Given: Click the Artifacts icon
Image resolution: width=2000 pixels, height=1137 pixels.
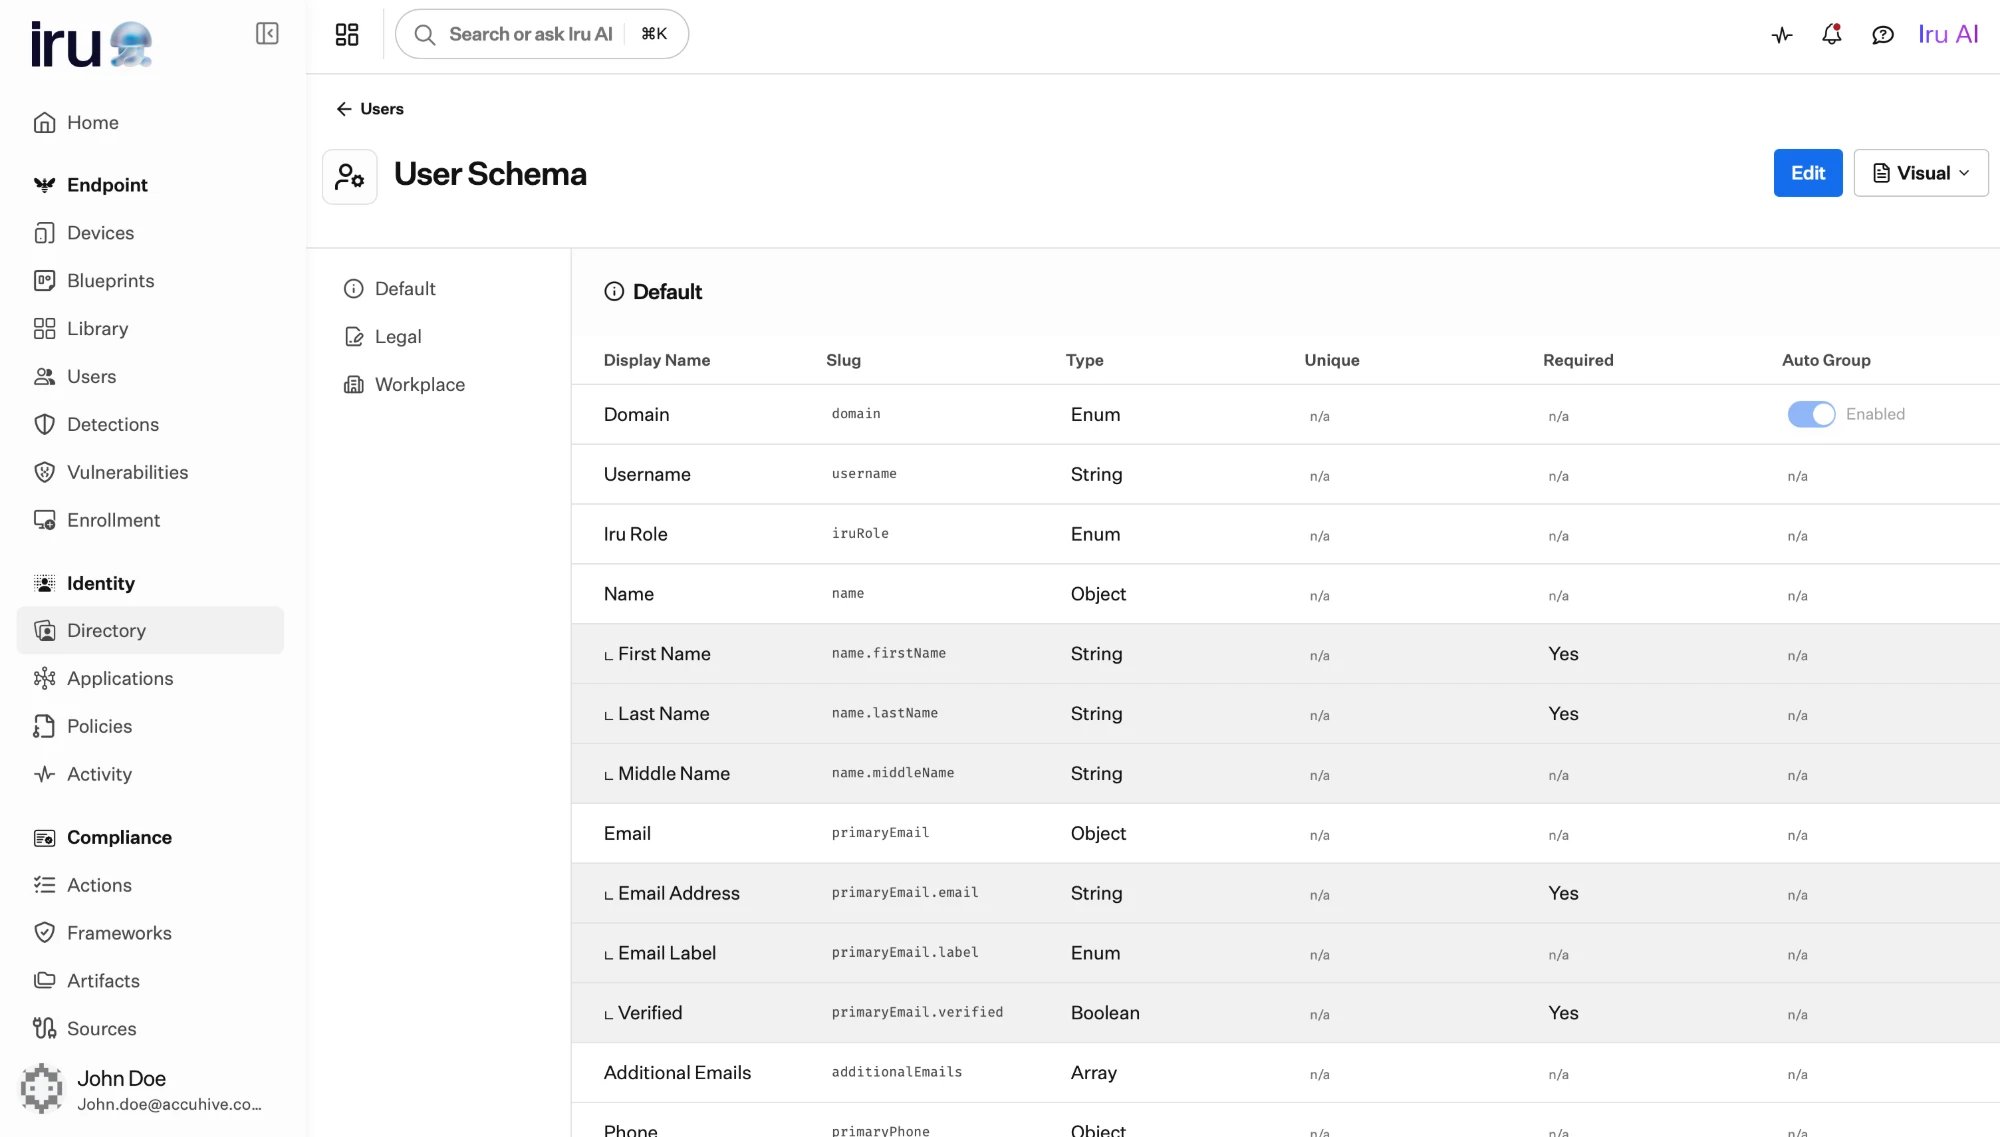Looking at the screenshot, I should pos(44,981).
